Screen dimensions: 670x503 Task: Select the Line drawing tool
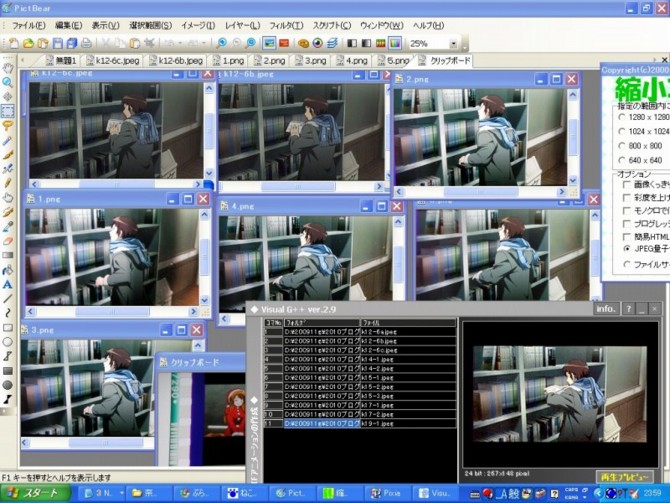[x=8, y=299]
